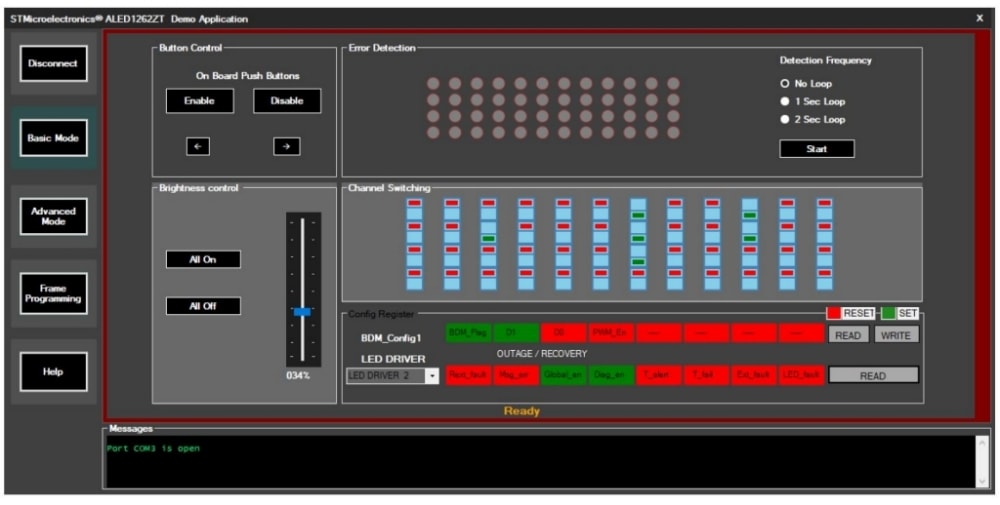The height and width of the screenshot is (505, 1000).
Task: Switch to Advanced Mode
Action: tap(53, 216)
